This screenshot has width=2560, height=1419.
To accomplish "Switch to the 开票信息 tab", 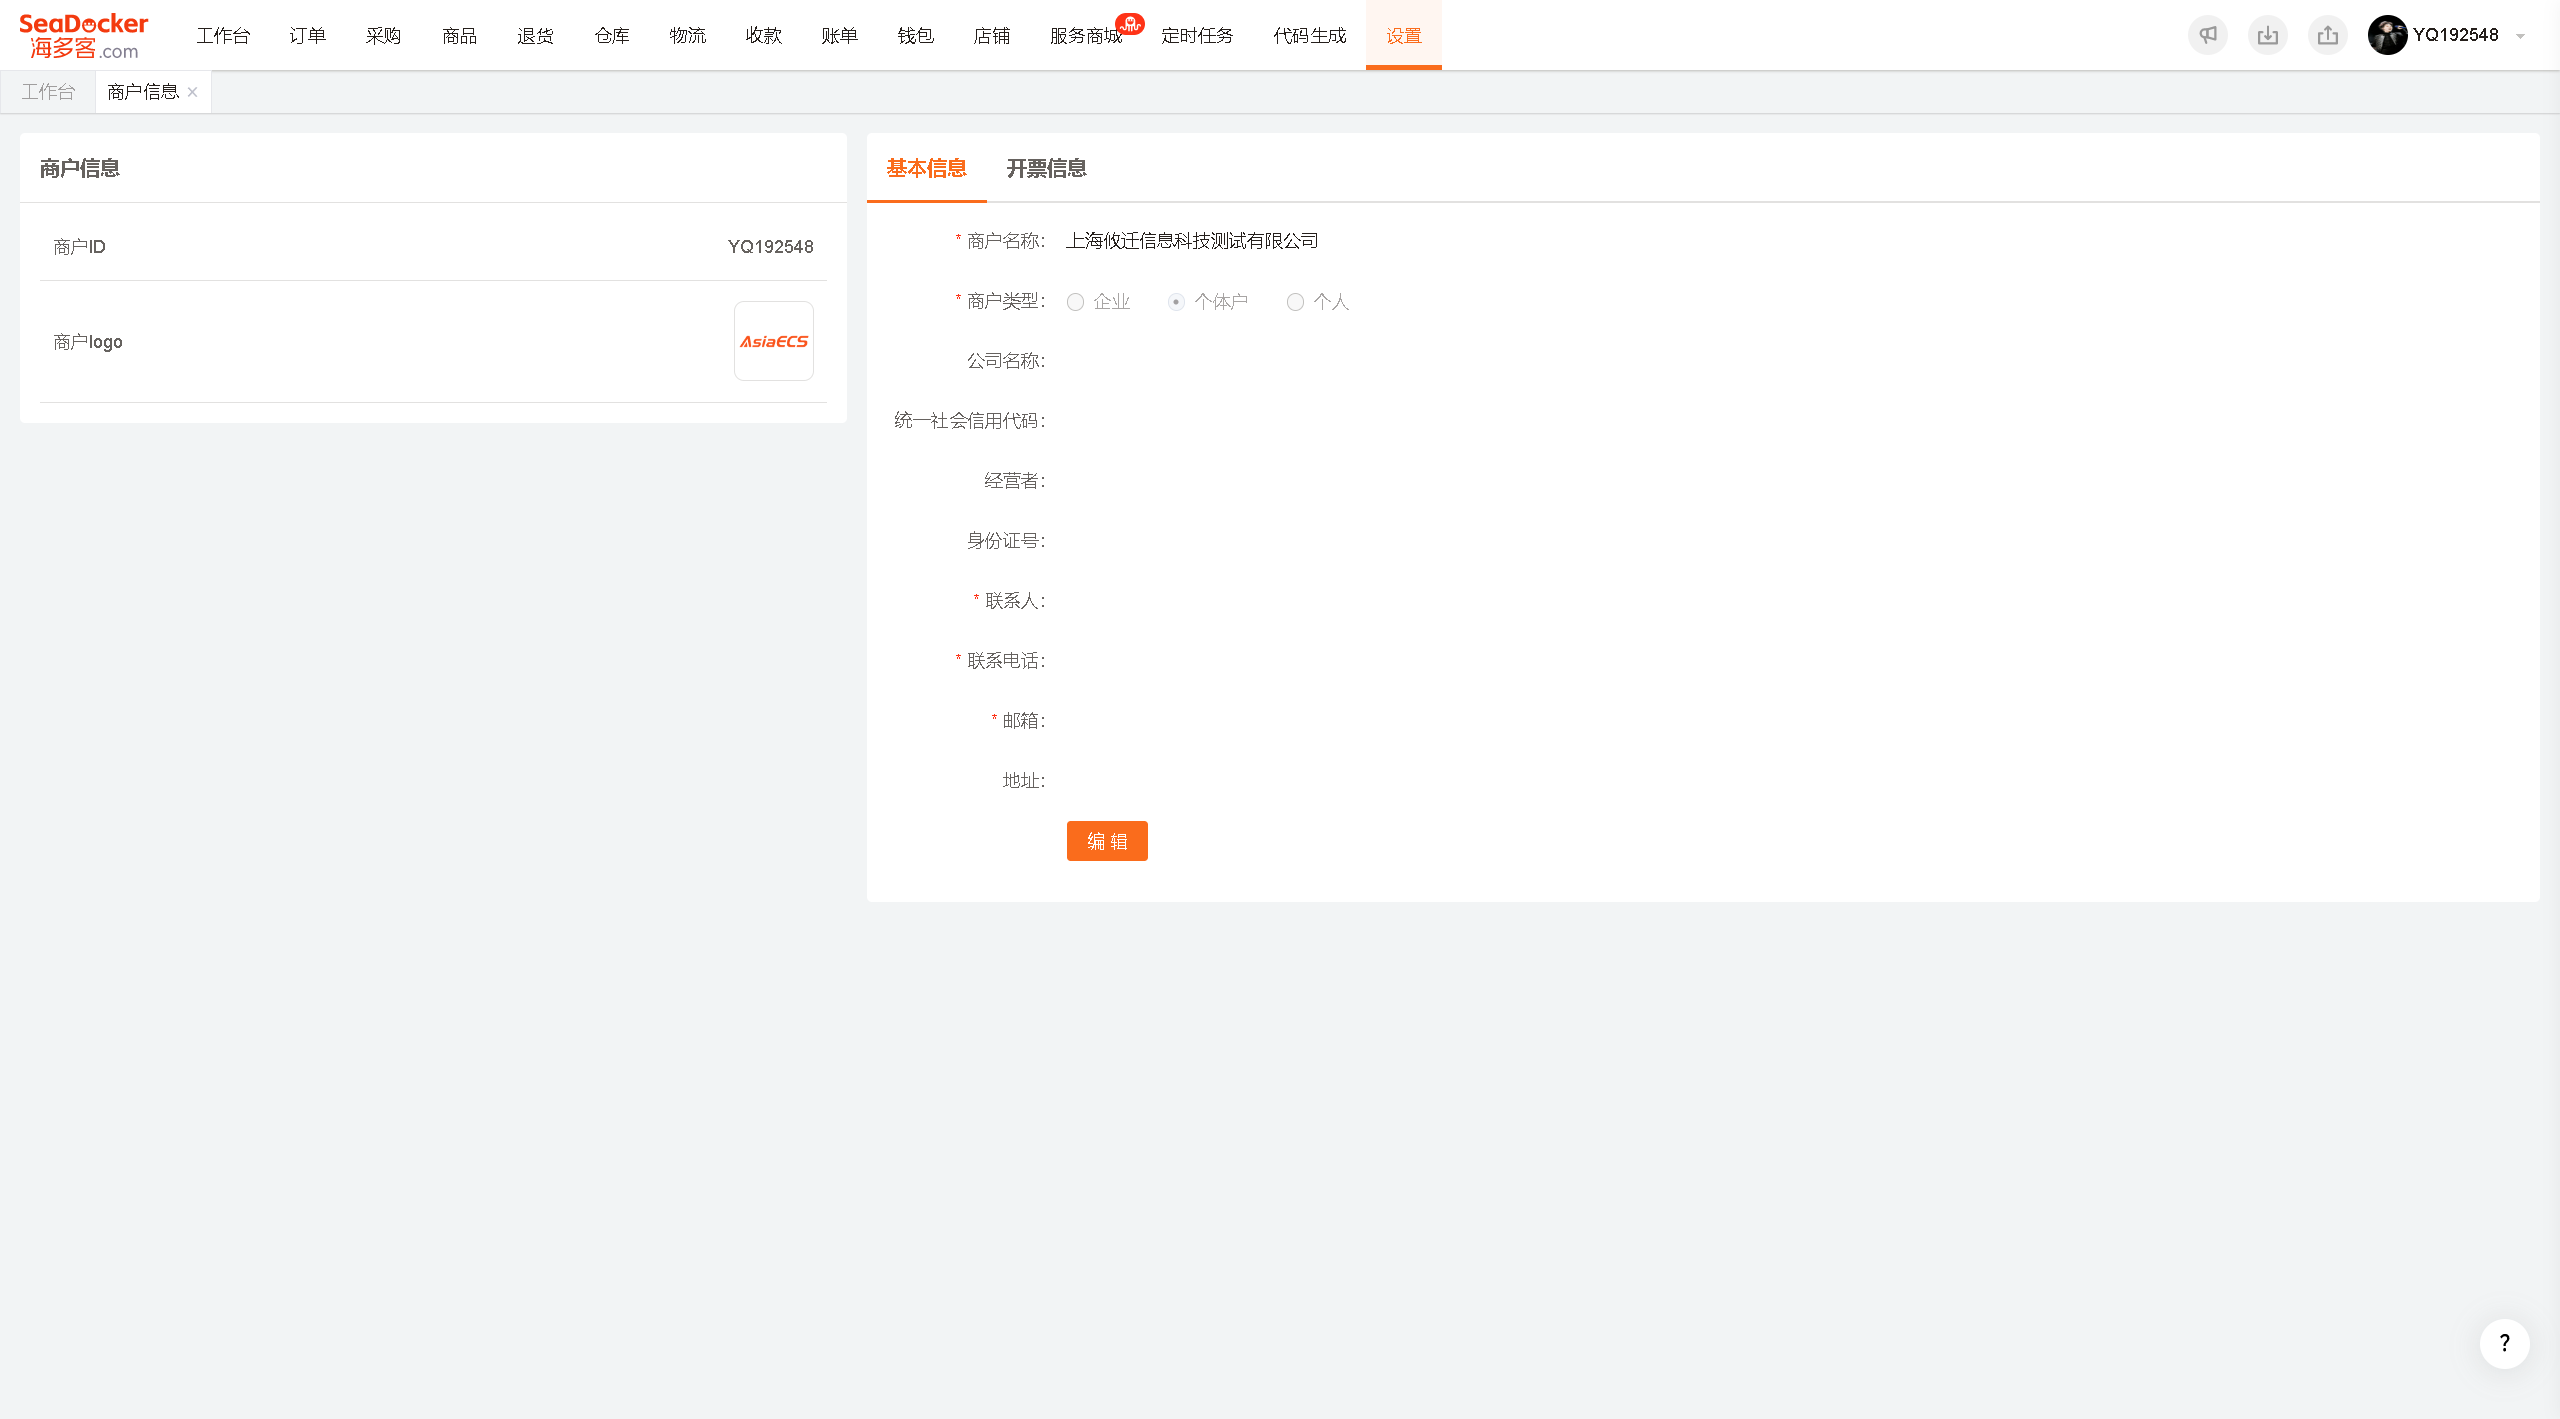I will point(1046,168).
